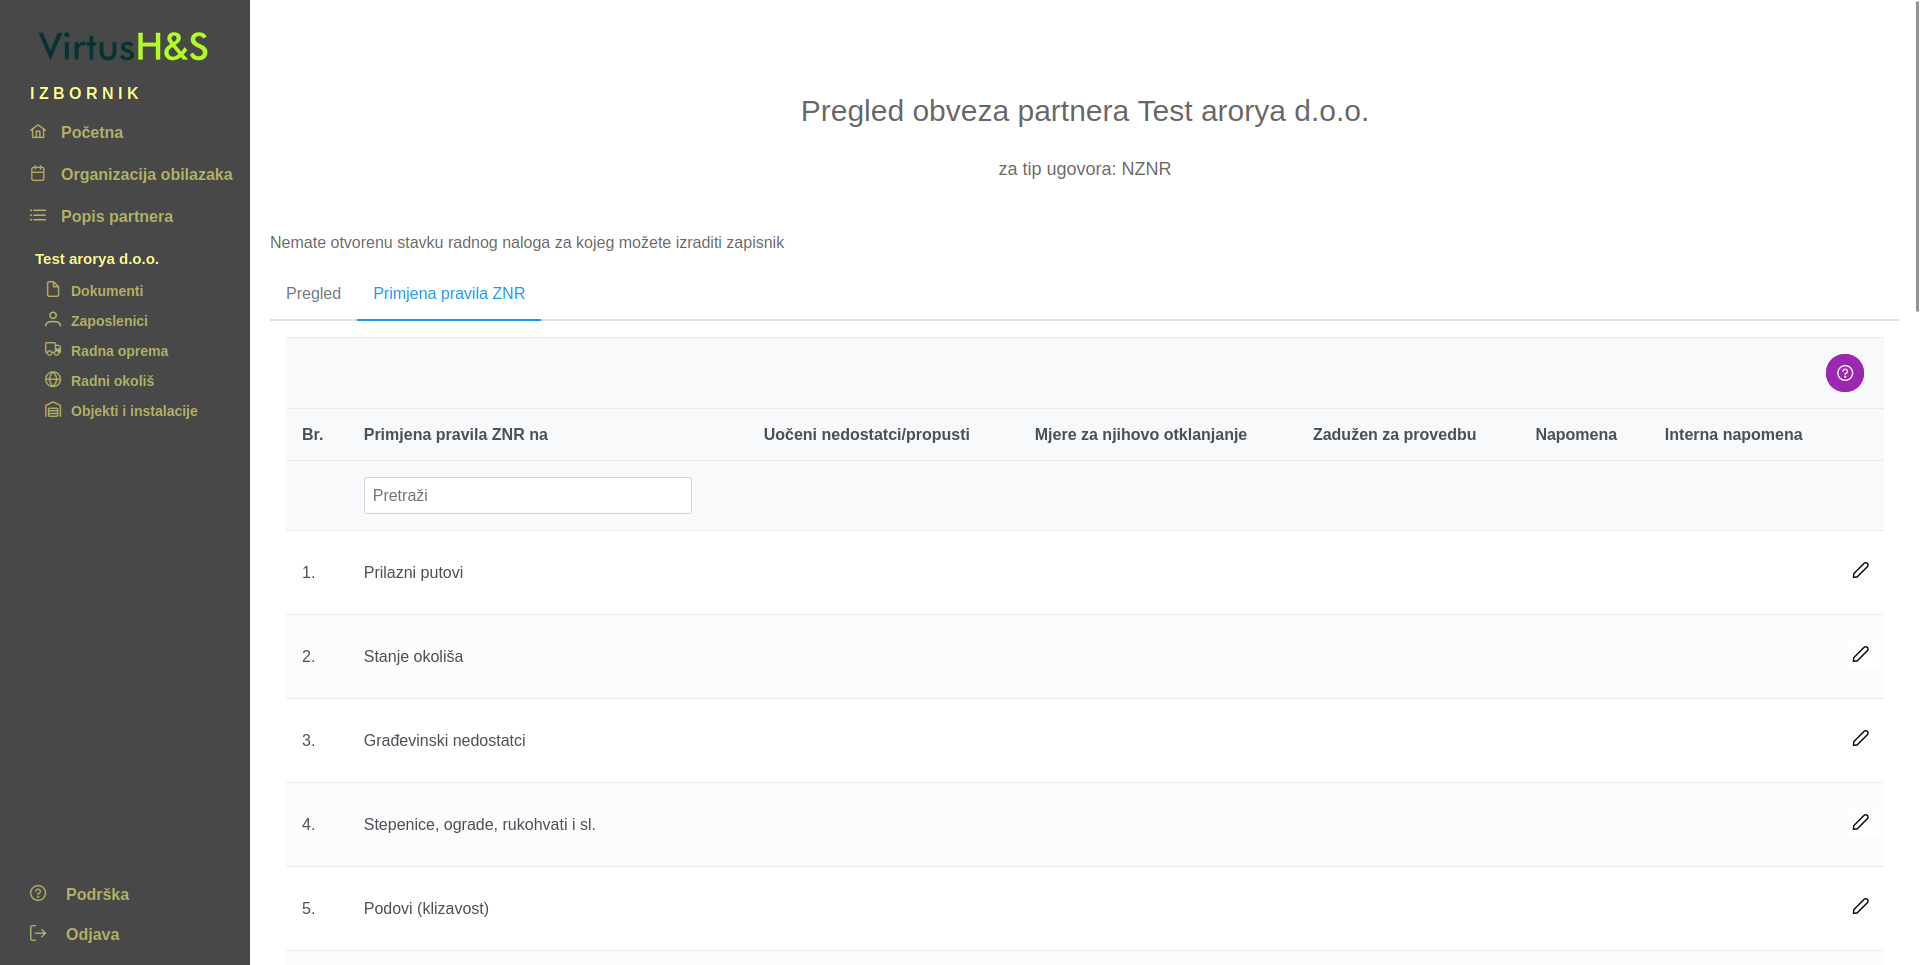The image size is (1920, 965).
Task: Go to Popis partnera
Action: [x=116, y=216]
